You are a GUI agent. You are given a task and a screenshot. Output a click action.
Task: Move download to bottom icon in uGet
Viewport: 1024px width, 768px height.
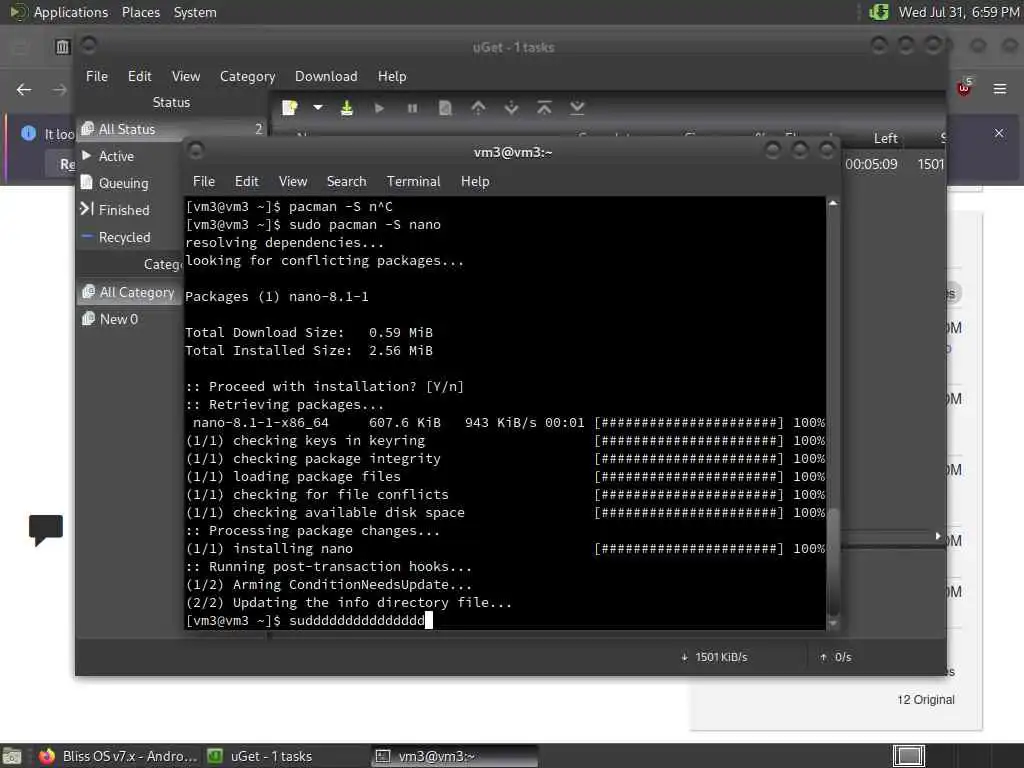pos(577,108)
